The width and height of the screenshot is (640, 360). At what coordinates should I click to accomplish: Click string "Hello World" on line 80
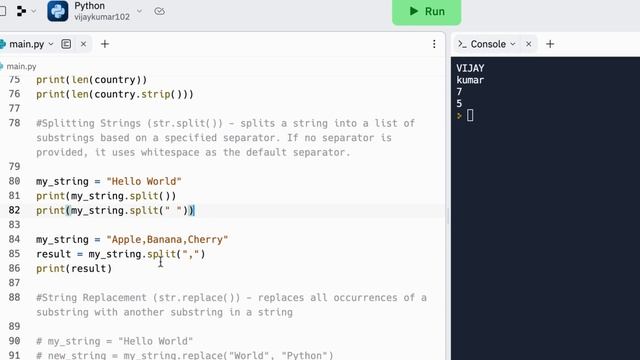tap(144, 181)
